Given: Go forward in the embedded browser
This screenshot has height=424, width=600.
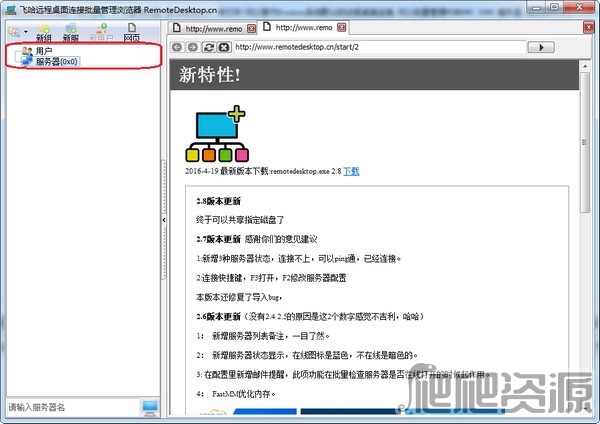Looking at the screenshot, I should tap(193, 47).
